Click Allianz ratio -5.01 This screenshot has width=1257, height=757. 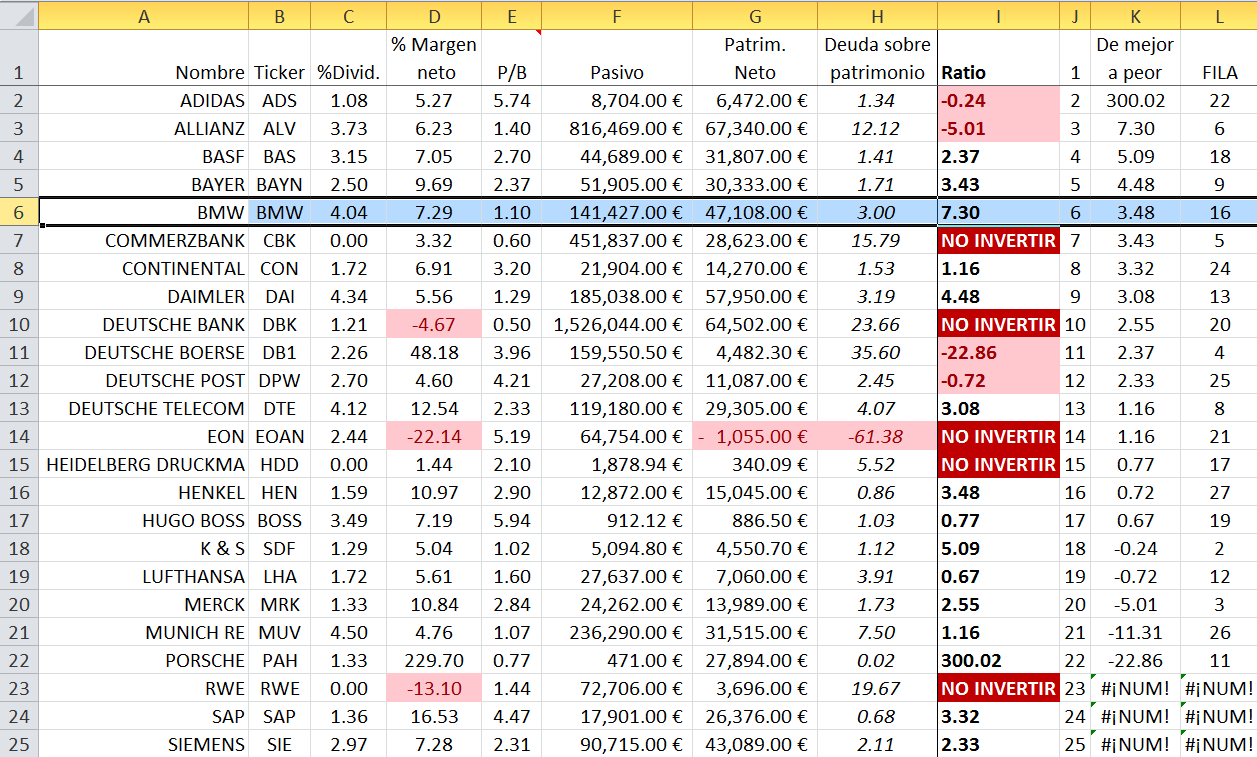998,128
